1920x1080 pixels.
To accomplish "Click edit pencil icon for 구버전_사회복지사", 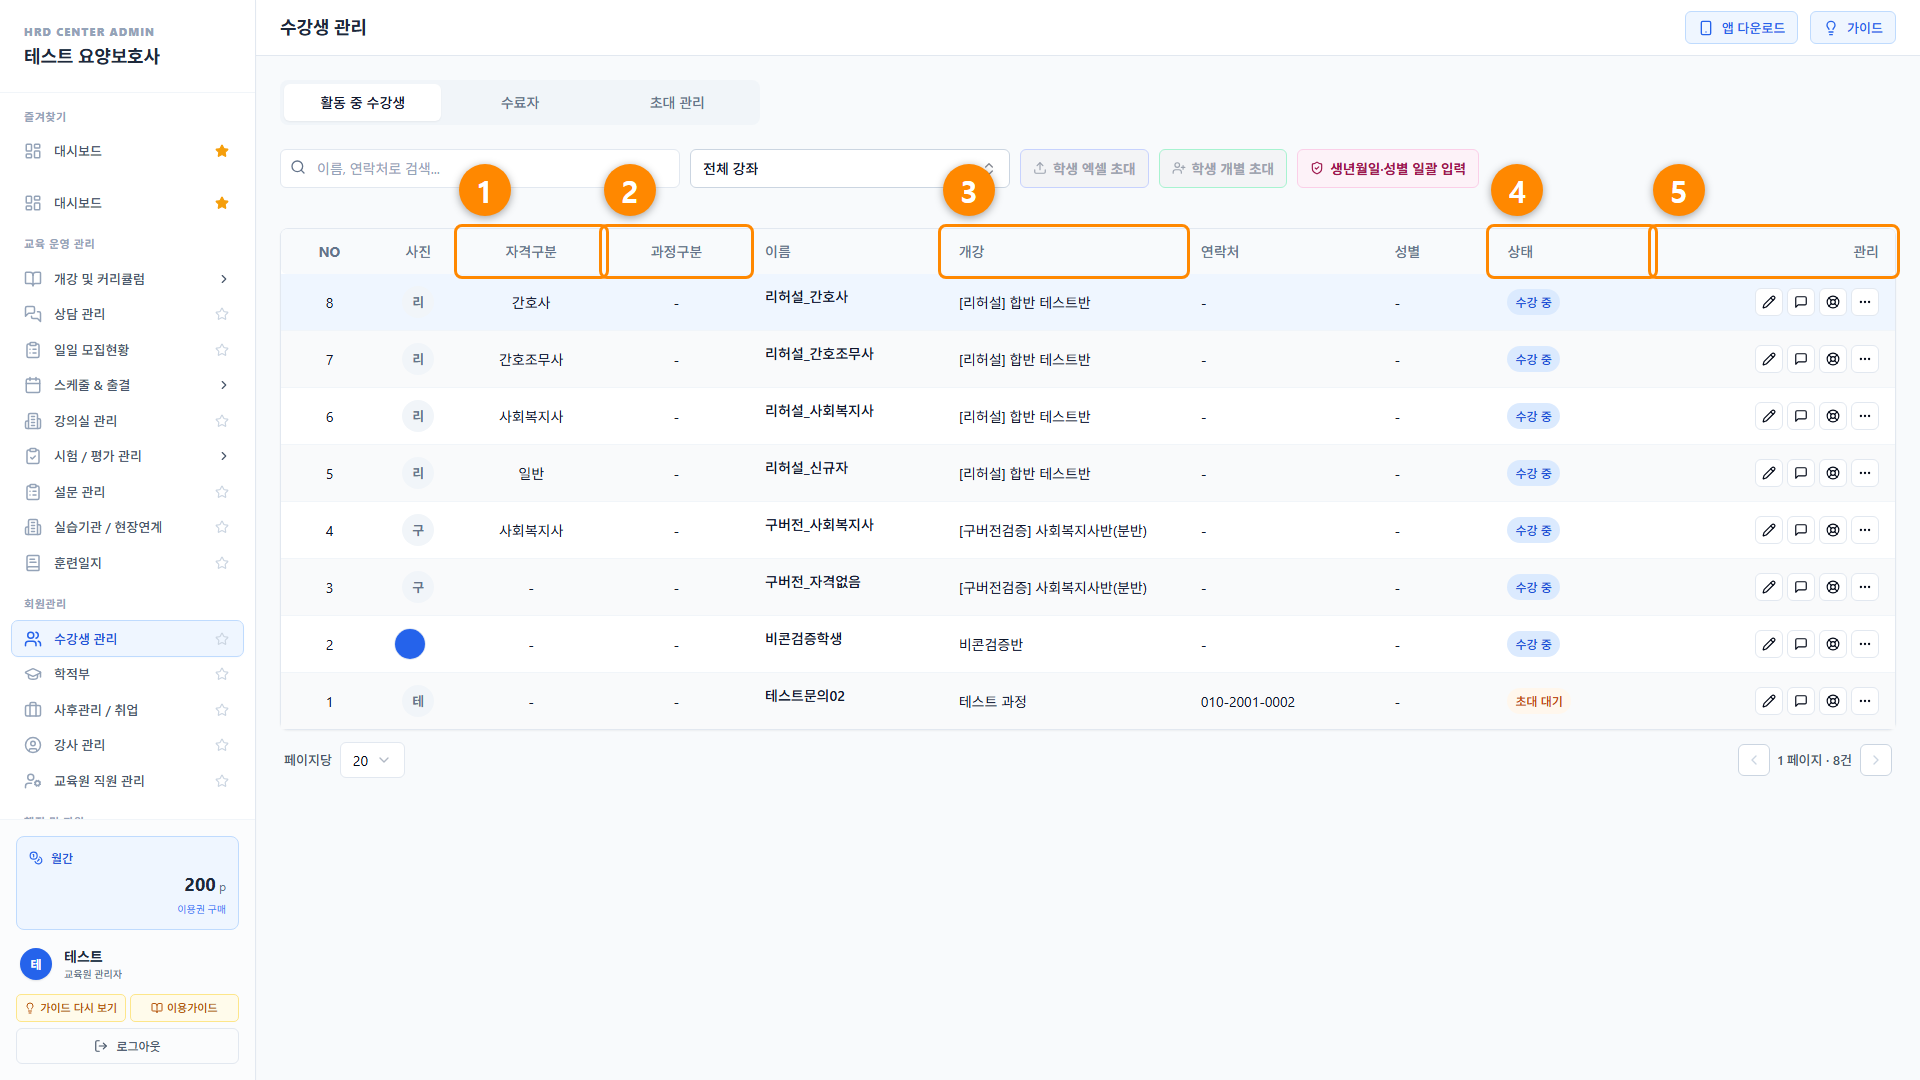I will [1769, 530].
